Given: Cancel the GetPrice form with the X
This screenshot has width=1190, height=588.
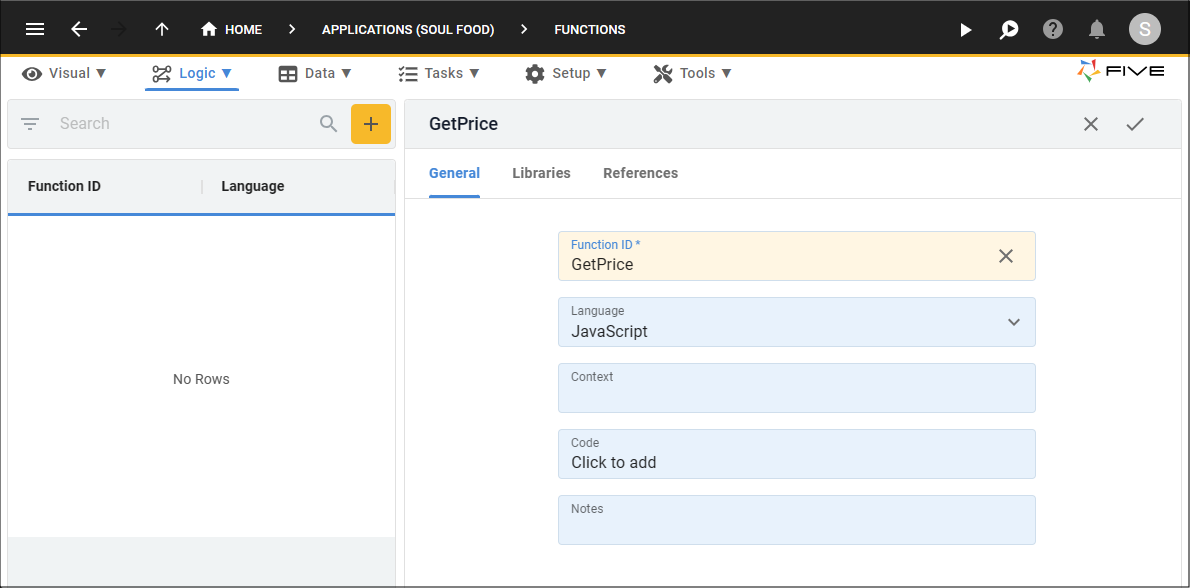Looking at the screenshot, I should 1091,124.
